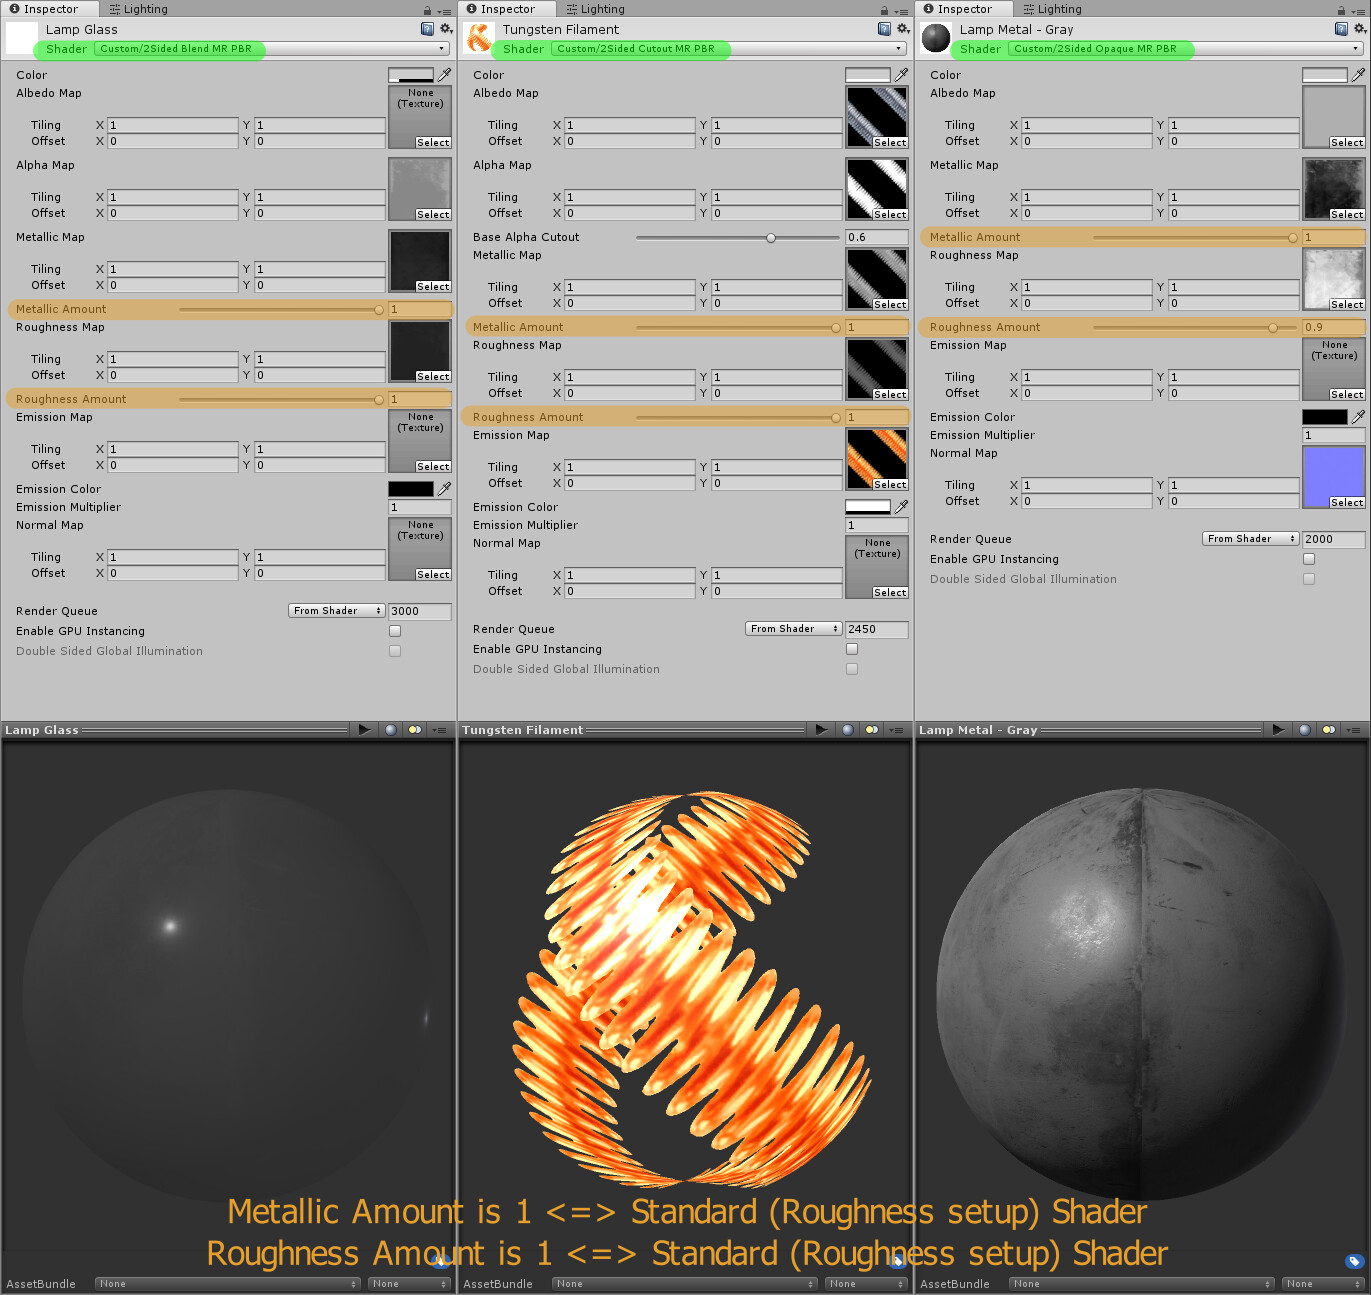1371x1295 pixels.
Task: Check Double Sided Global Illumination on Tungsten Filament
Action: point(852,669)
